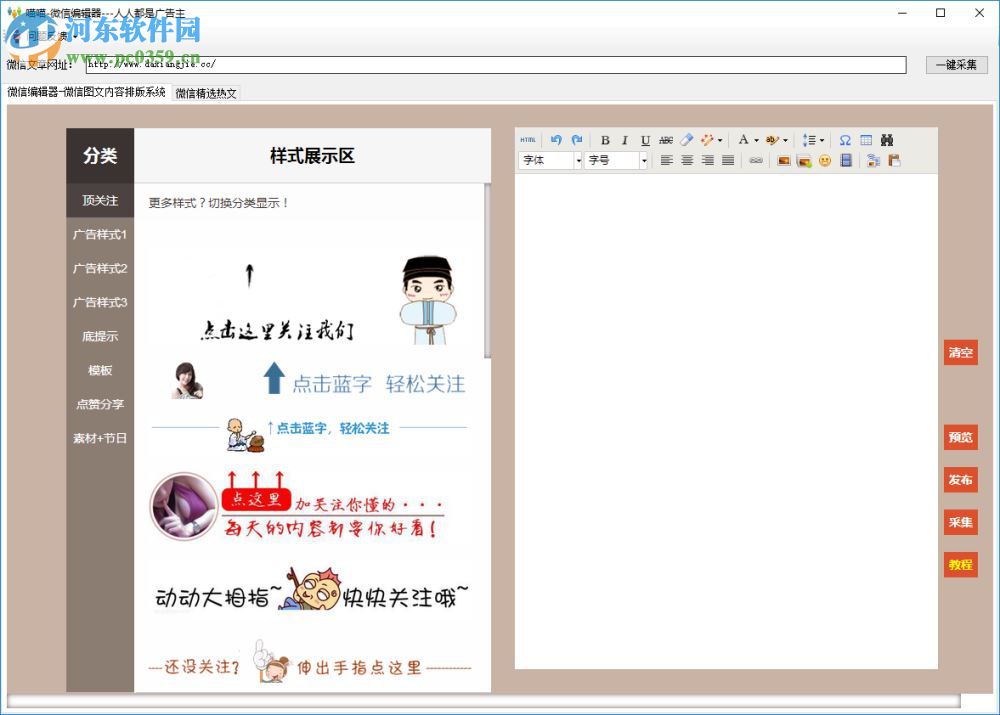Click the Undo icon in the editor toolbar

(556, 139)
